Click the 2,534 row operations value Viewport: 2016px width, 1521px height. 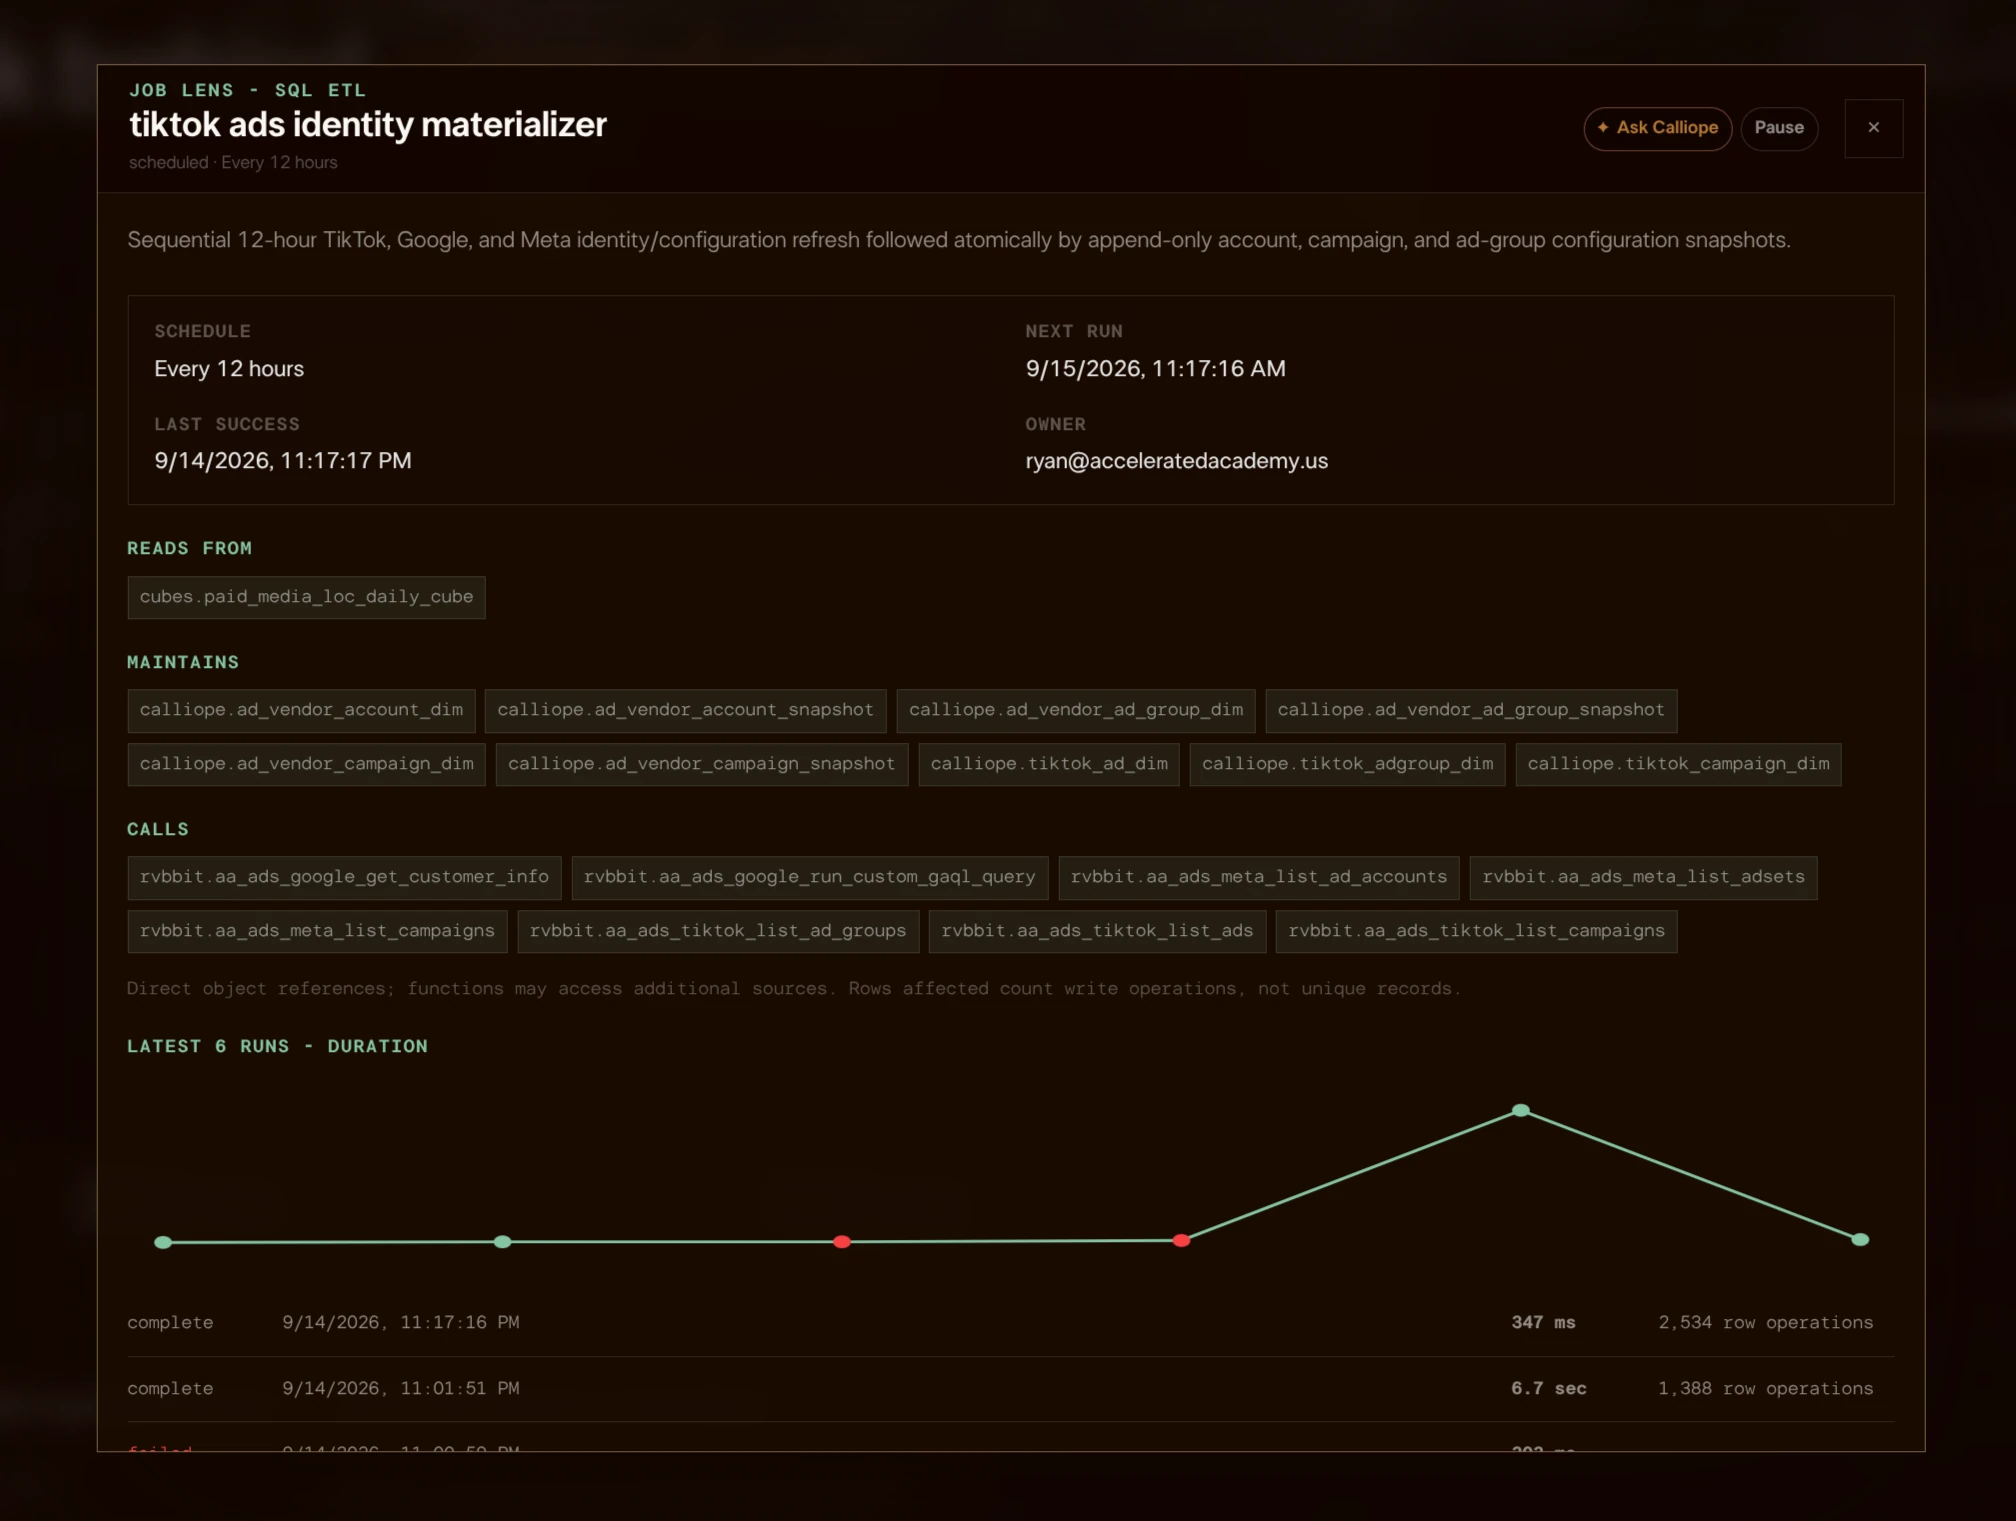coord(1765,1323)
